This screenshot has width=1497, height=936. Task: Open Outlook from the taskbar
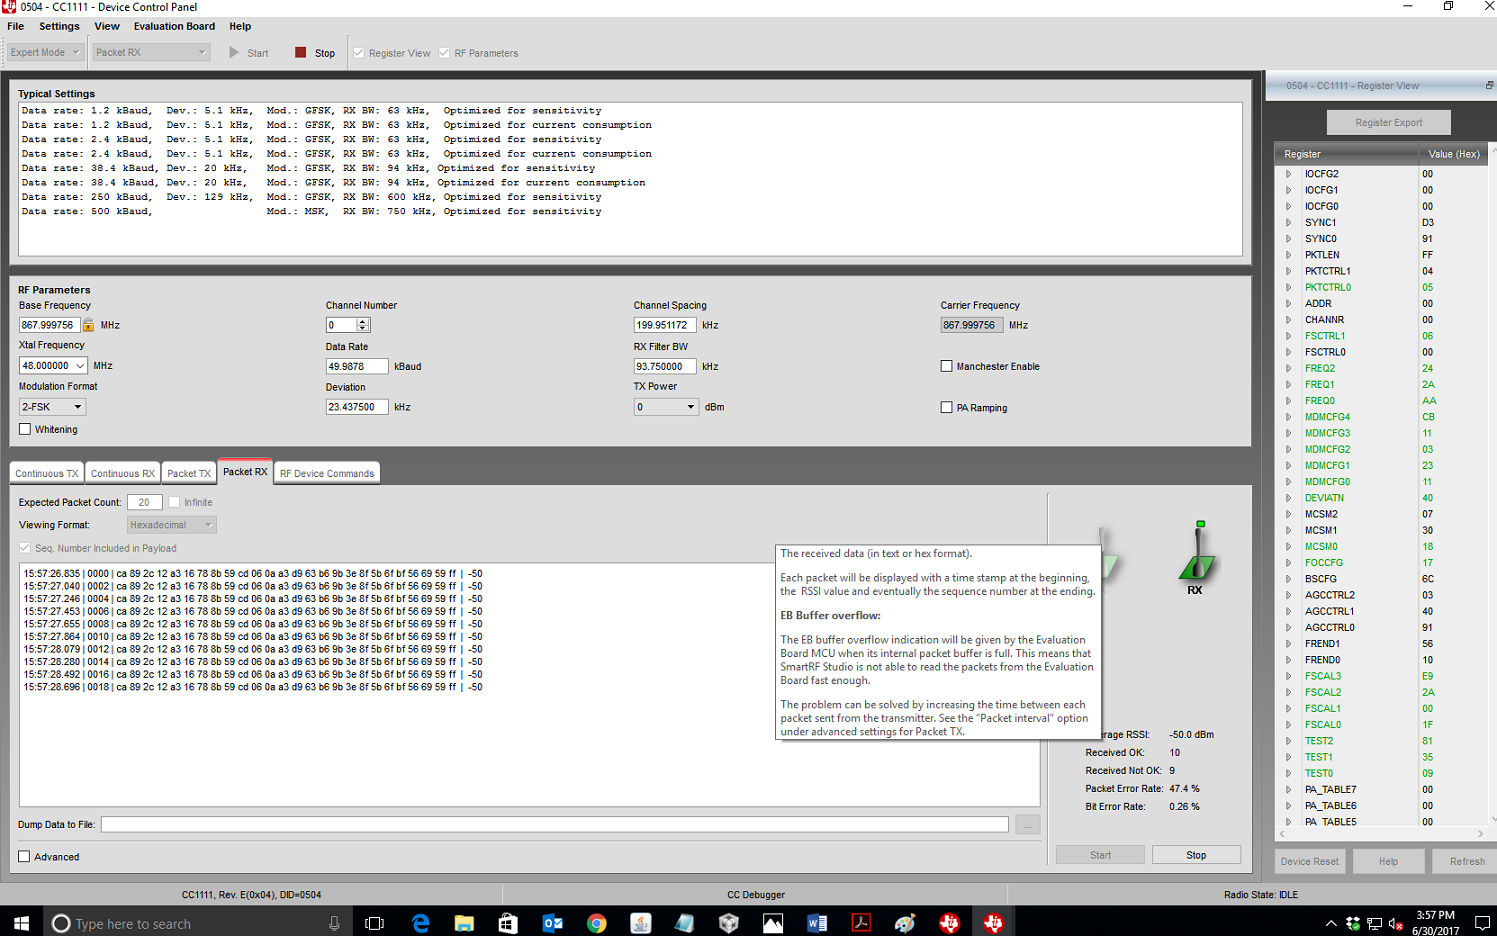click(x=552, y=923)
